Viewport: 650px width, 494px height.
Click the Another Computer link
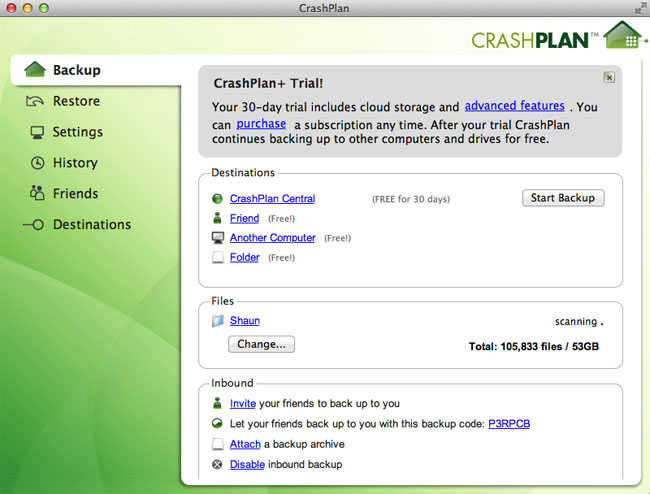point(273,238)
